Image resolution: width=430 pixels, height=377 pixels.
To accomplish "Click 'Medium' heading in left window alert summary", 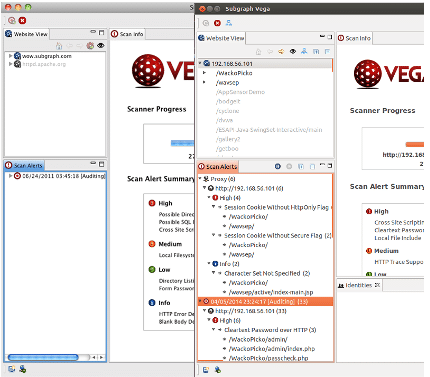I will point(170,244).
